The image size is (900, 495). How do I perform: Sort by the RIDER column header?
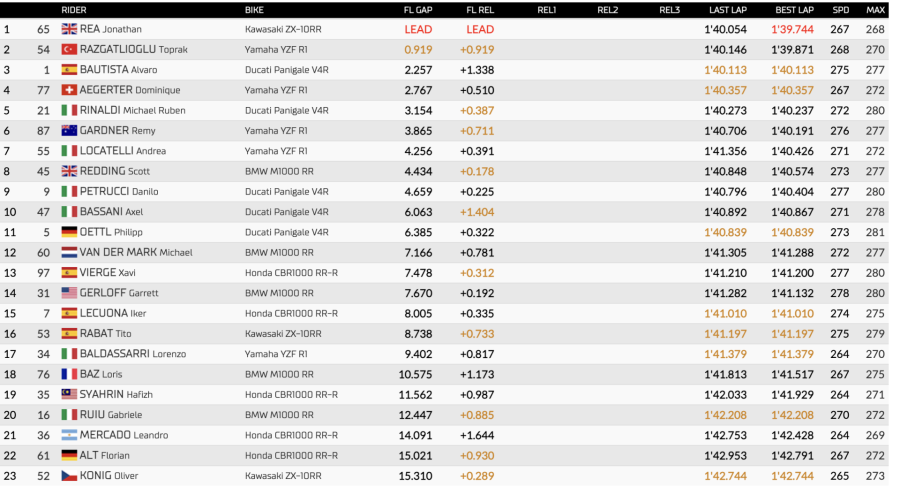click(x=74, y=9)
